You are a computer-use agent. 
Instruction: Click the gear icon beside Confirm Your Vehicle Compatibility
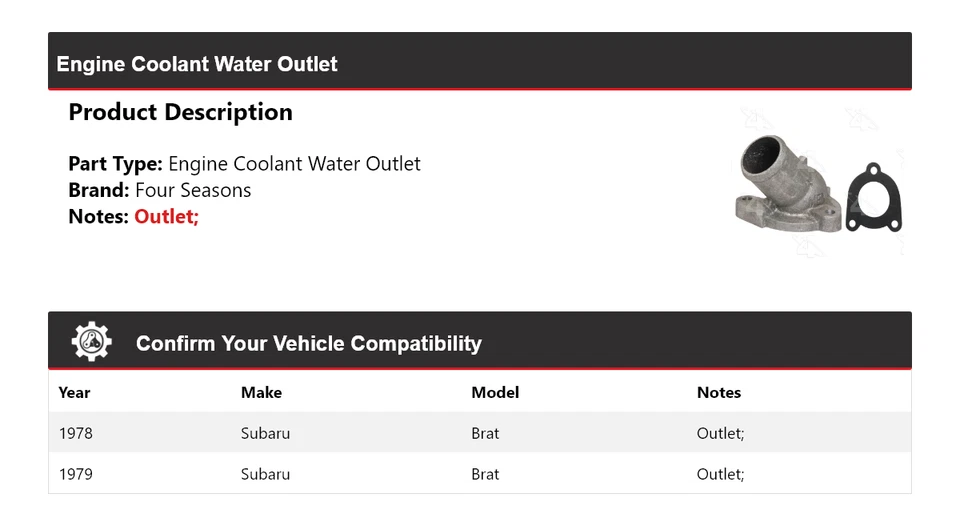pos(91,342)
